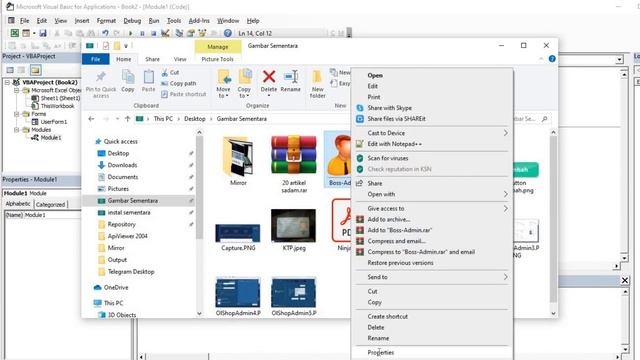Expand Give access to submenu

click(x=506, y=209)
